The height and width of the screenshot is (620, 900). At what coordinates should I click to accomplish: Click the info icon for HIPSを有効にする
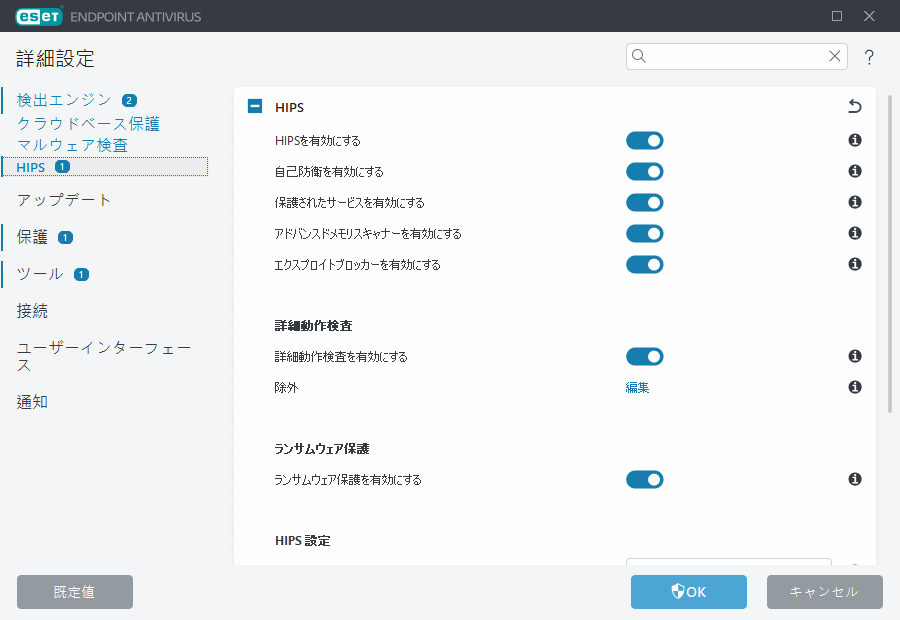coord(855,141)
